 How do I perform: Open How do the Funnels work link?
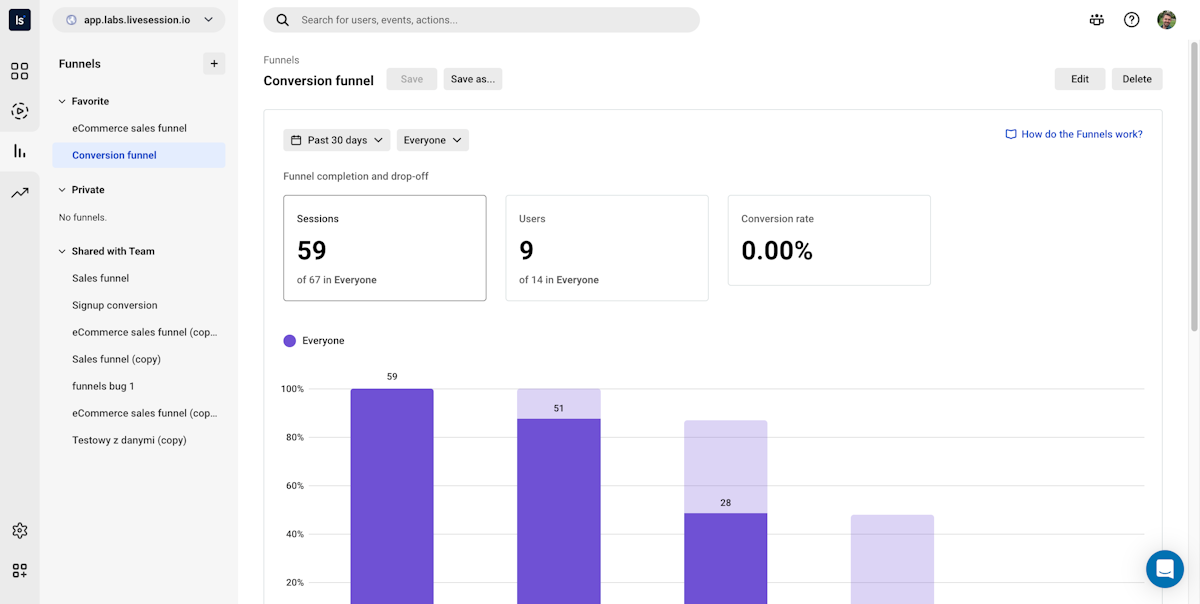[x=1074, y=134]
